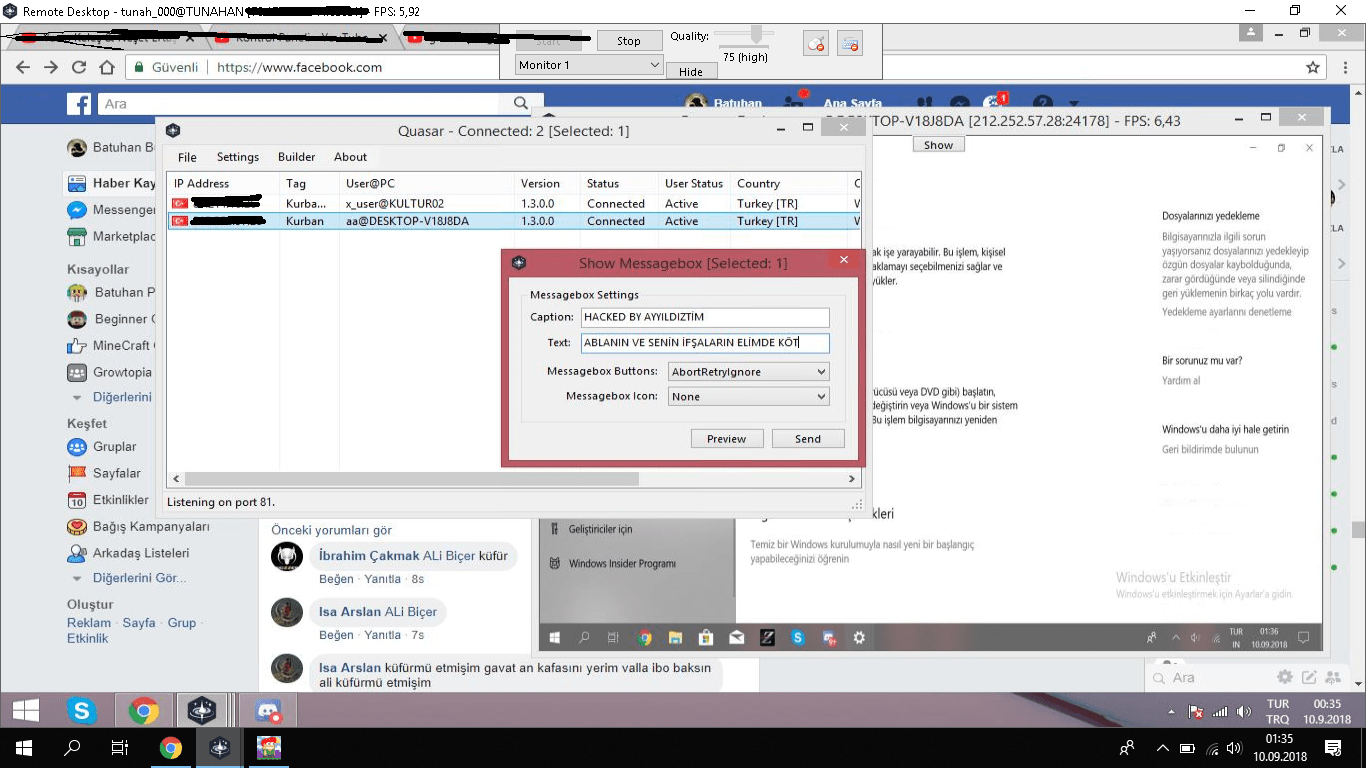Open the MineCraft shortcut in sidebar
Image resolution: width=1366 pixels, height=768 pixels.
coord(110,345)
